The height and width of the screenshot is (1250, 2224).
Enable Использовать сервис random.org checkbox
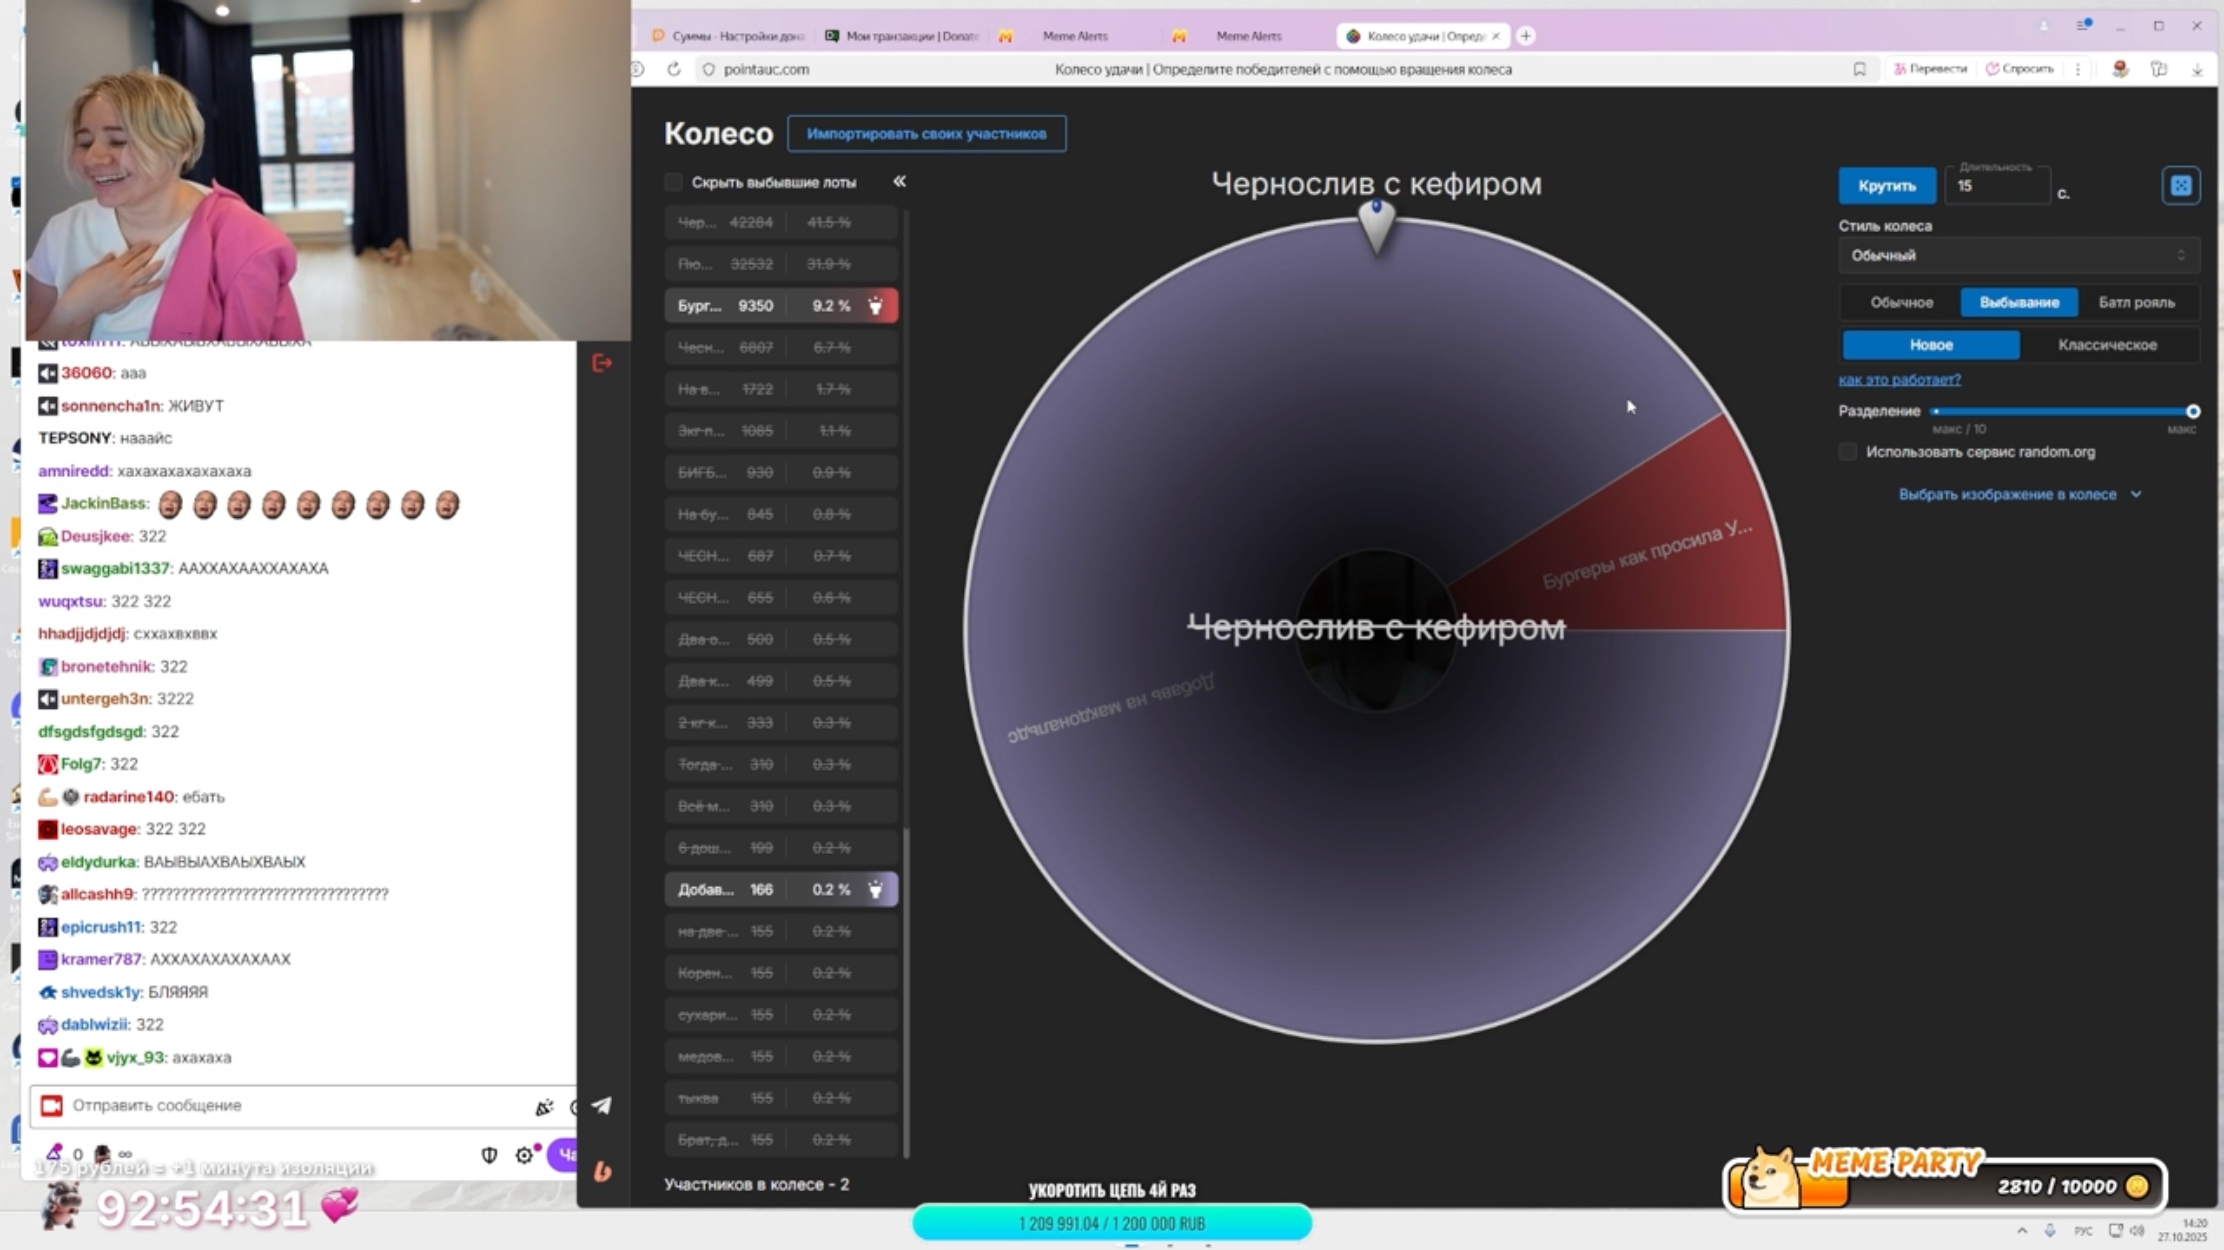[x=1848, y=452]
